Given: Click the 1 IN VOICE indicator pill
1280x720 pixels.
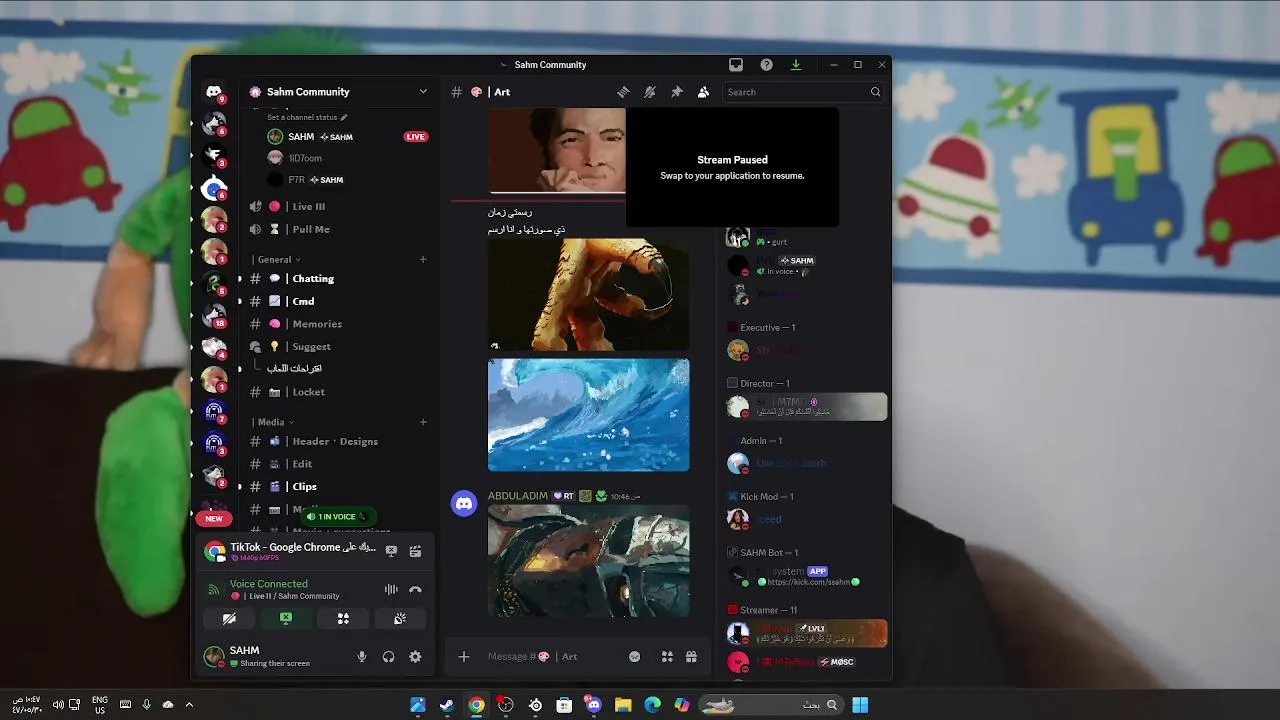Looking at the screenshot, I should pyautogui.click(x=337, y=517).
